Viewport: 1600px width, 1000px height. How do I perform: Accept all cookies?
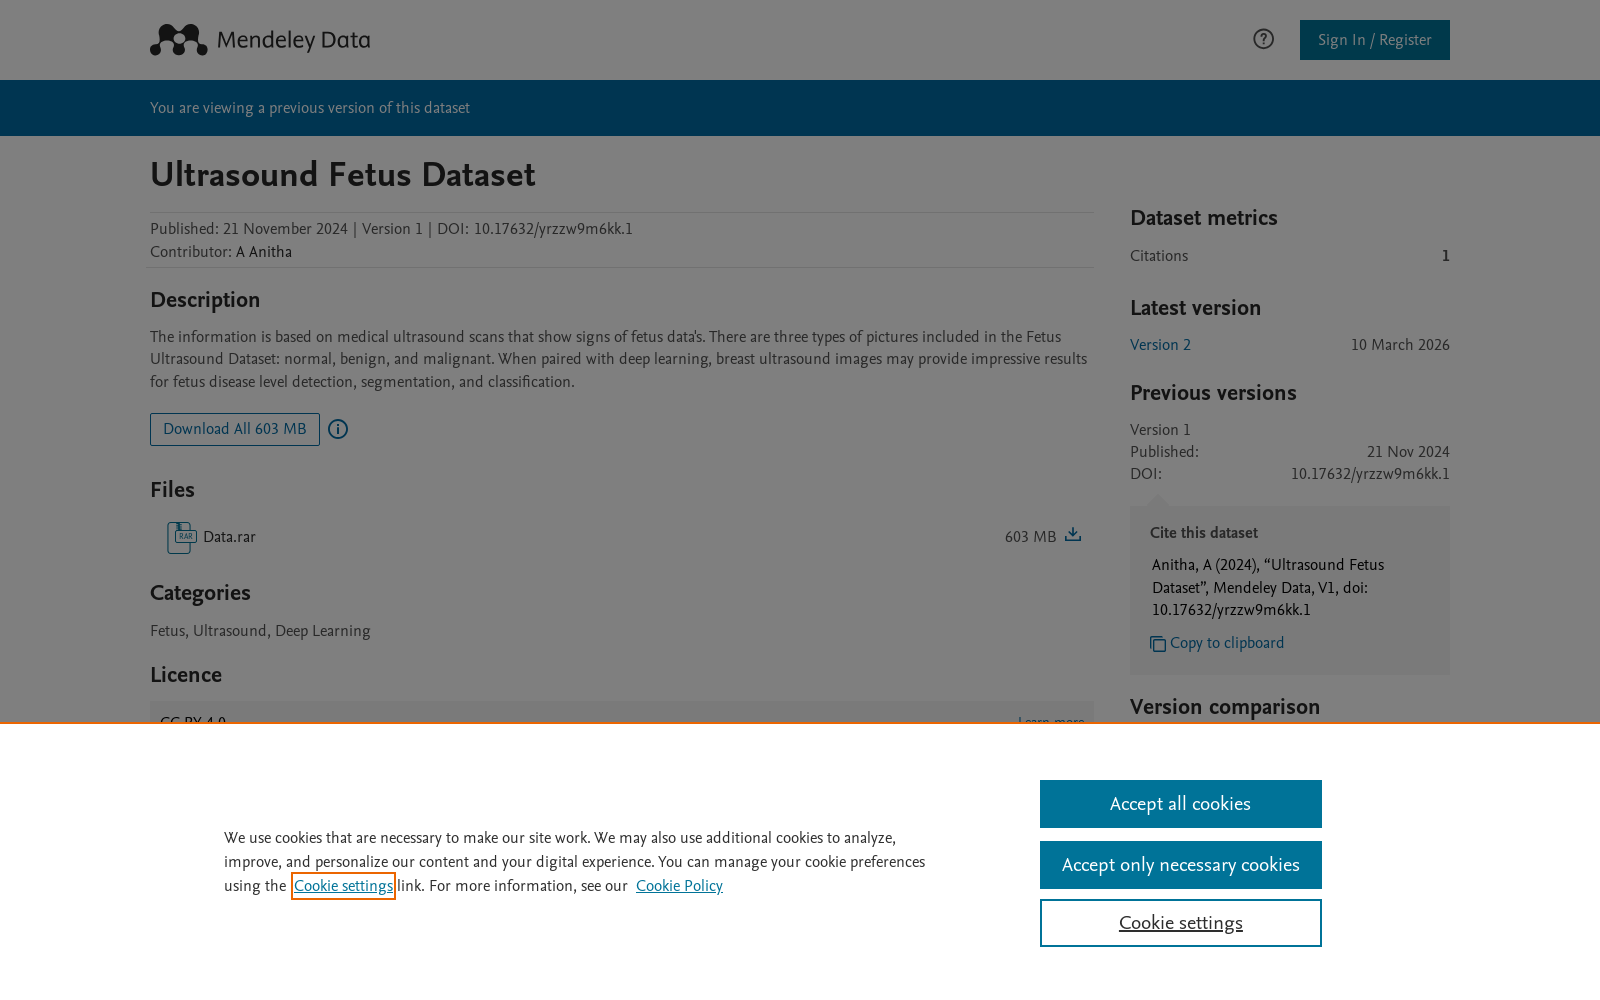(x=1181, y=804)
